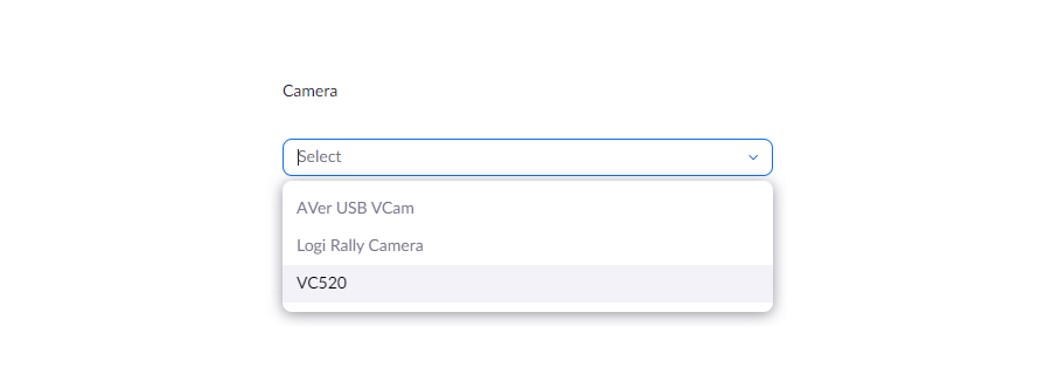Click the chevron arrow in Select box
The image size is (1052, 392).
[x=753, y=157]
